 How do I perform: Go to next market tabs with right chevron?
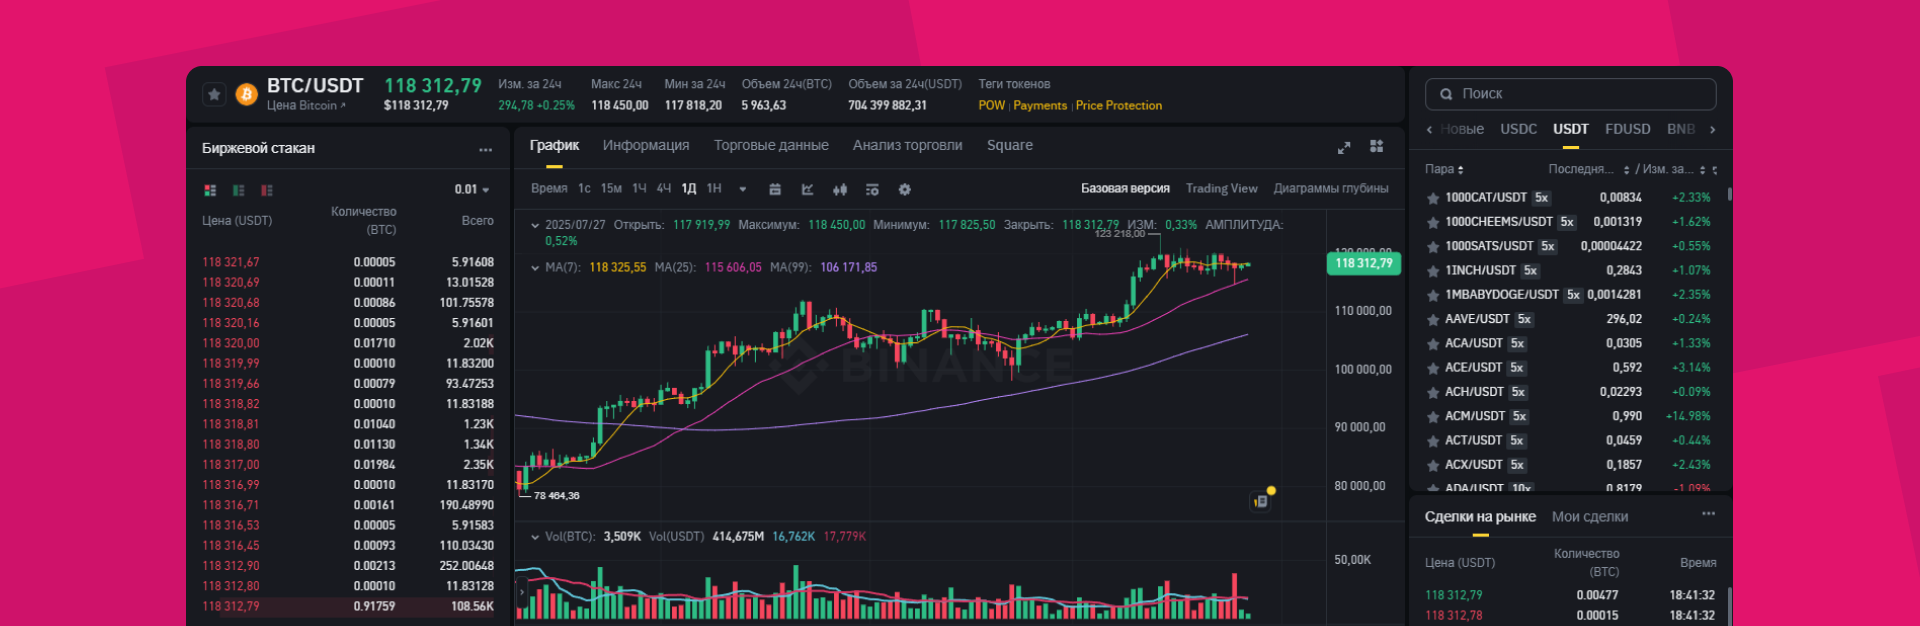(1712, 130)
